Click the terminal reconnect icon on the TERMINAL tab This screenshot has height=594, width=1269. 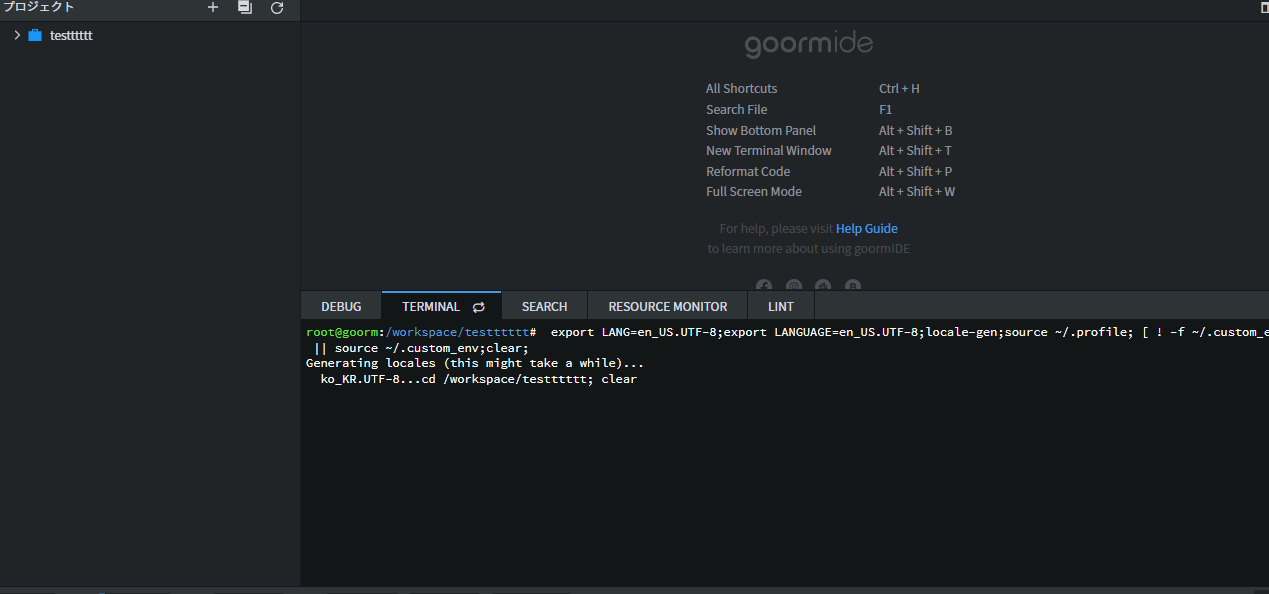coord(479,307)
